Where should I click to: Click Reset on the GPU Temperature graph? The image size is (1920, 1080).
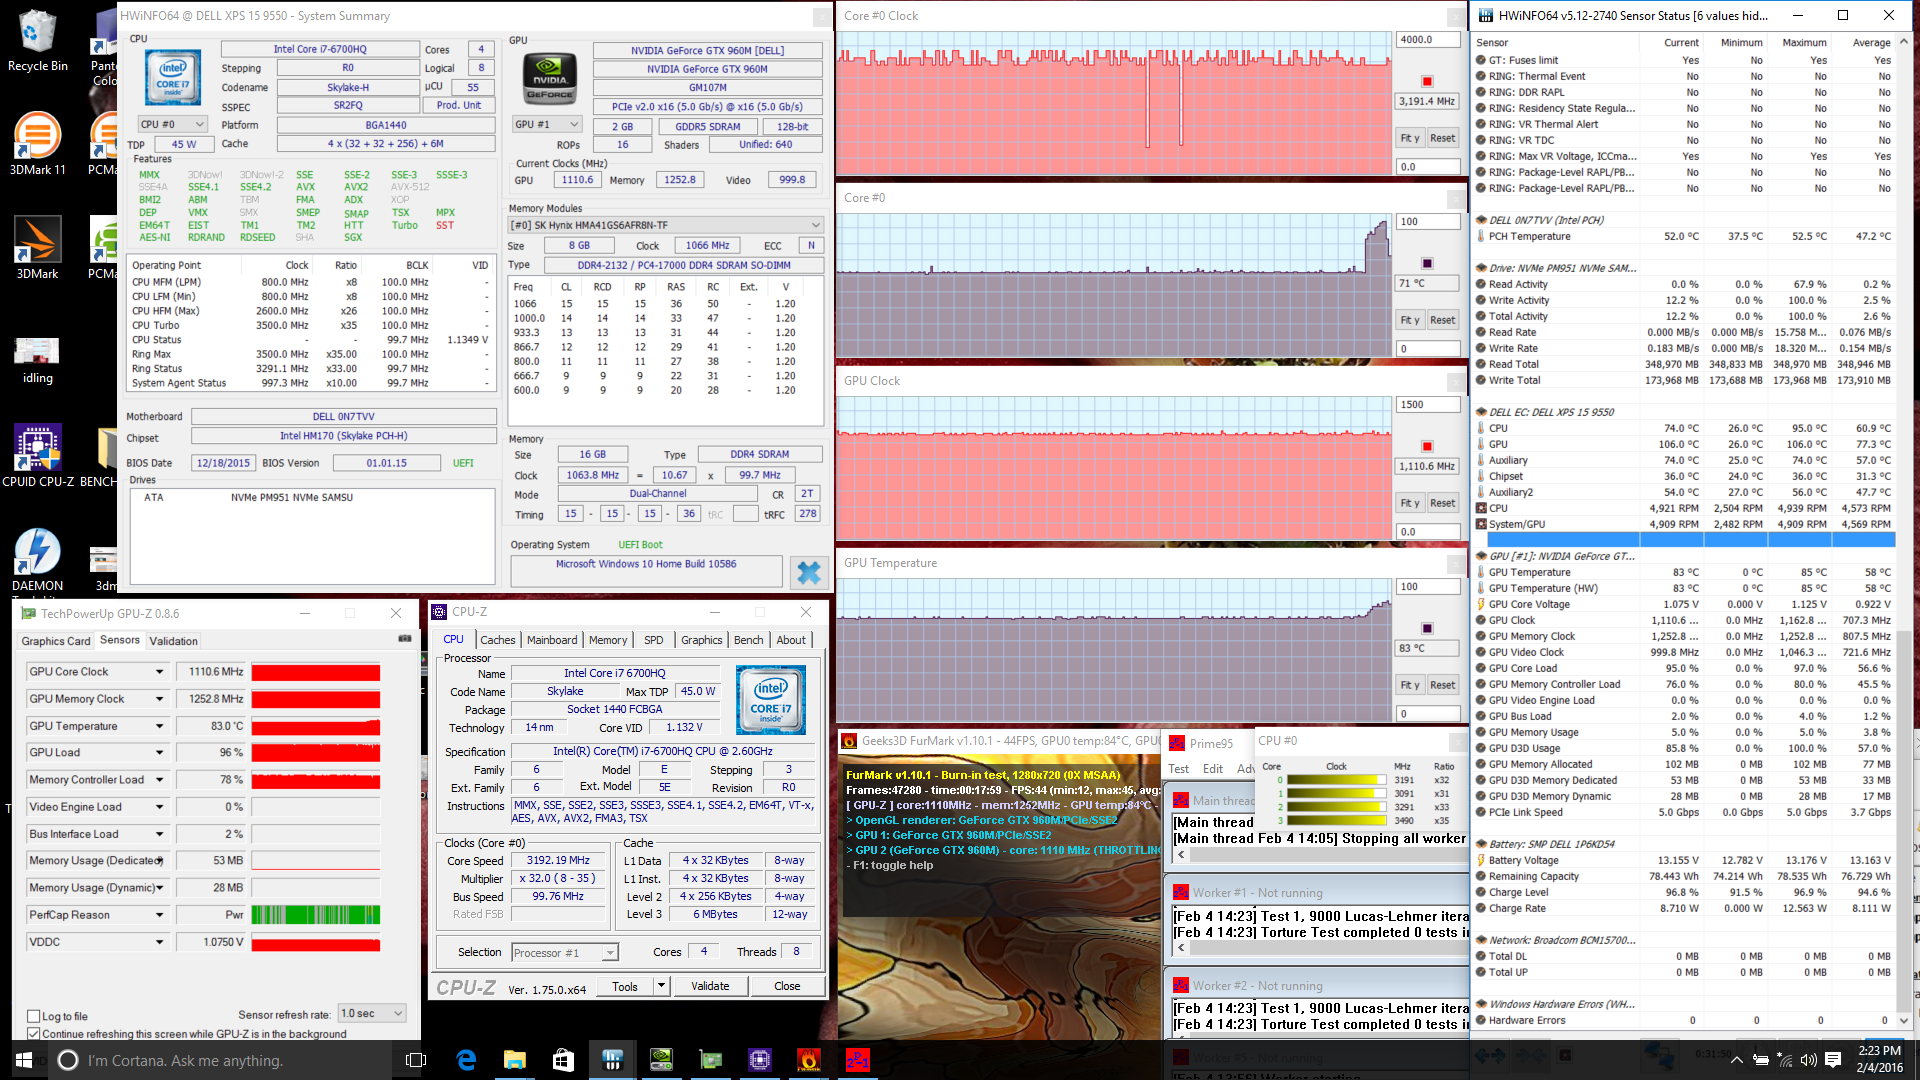1442,685
